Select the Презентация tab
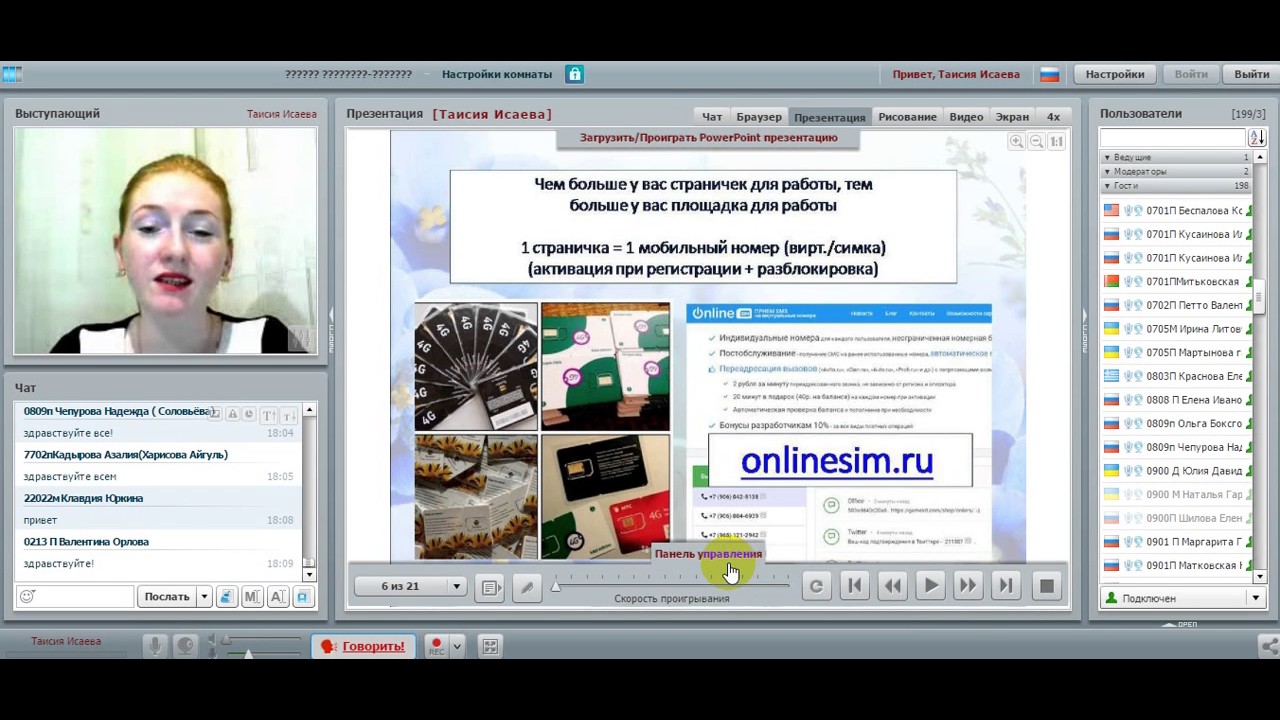1280x720 pixels. coord(830,117)
